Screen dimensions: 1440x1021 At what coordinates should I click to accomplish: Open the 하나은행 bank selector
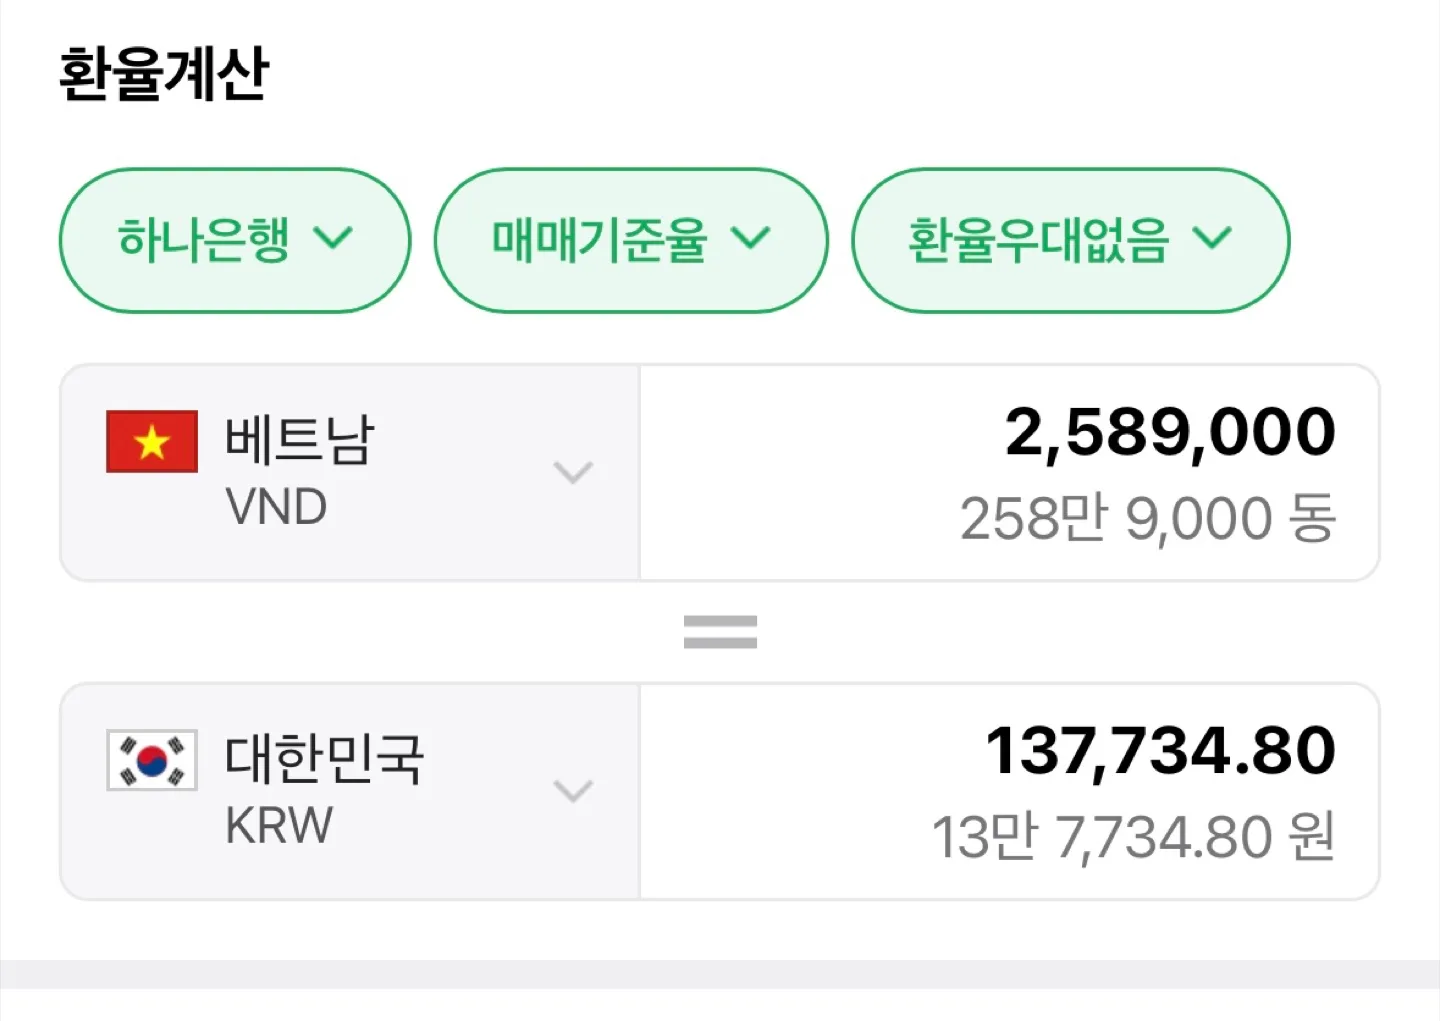tap(235, 240)
